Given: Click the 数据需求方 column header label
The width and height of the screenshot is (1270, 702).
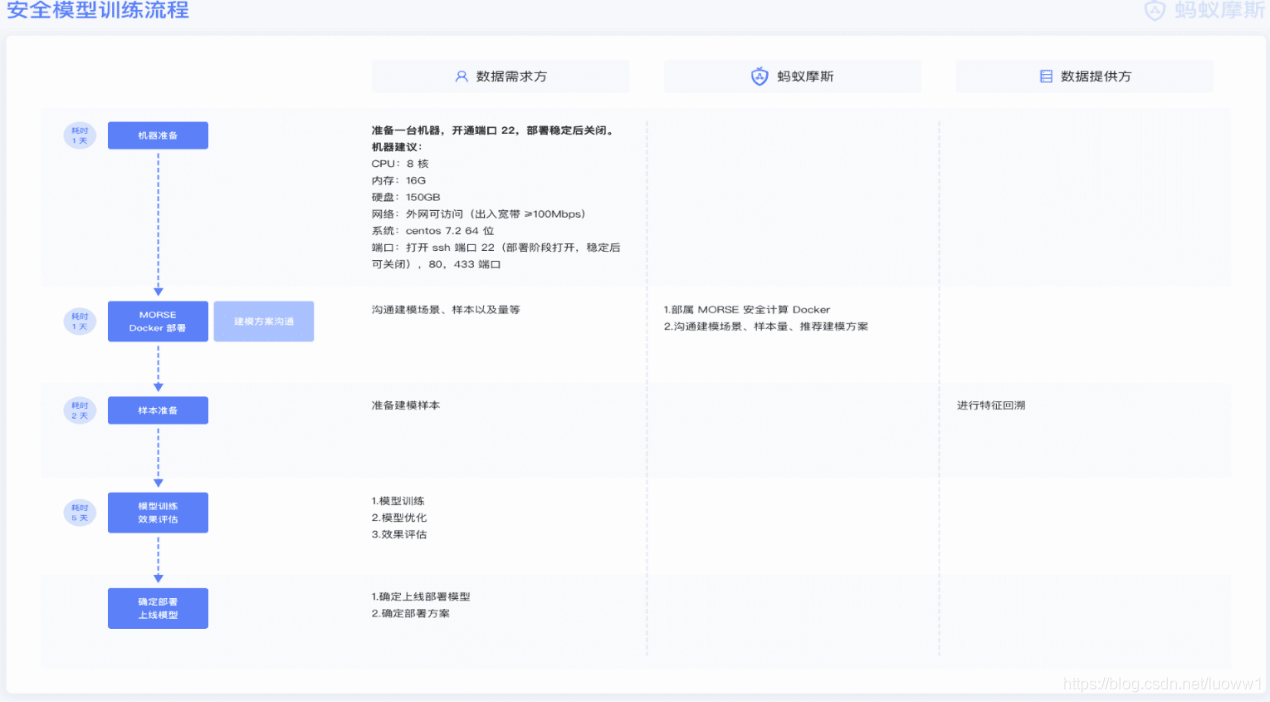Looking at the screenshot, I should [511, 76].
